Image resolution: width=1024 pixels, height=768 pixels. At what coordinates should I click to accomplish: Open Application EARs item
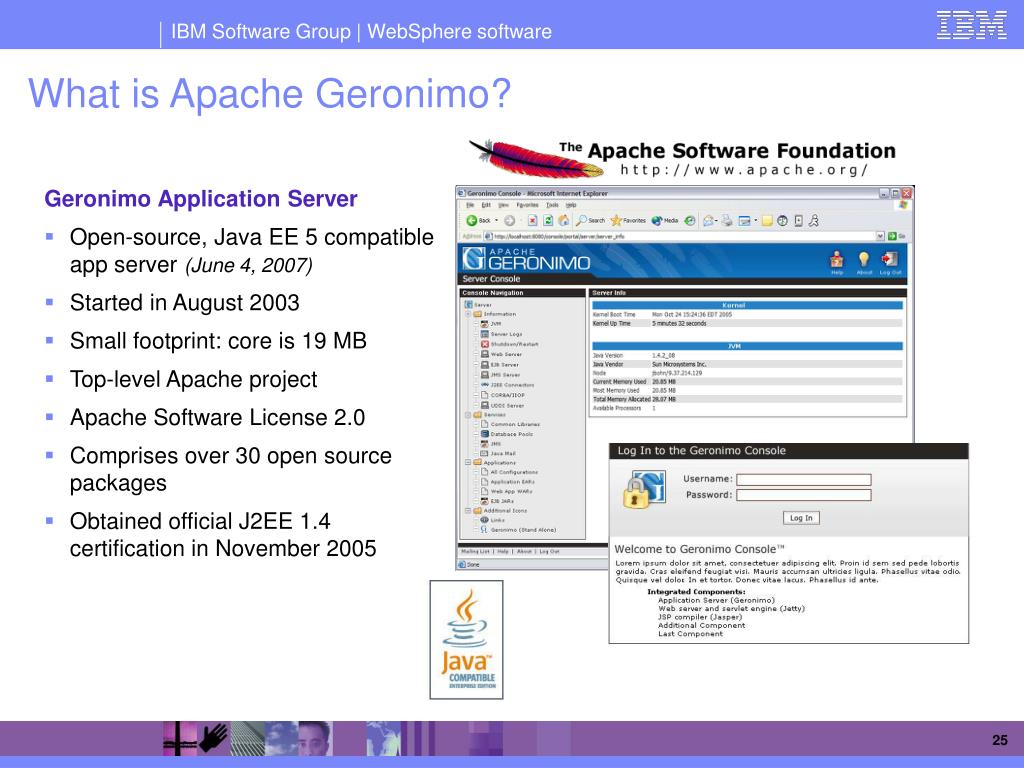[x=507, y=481]
